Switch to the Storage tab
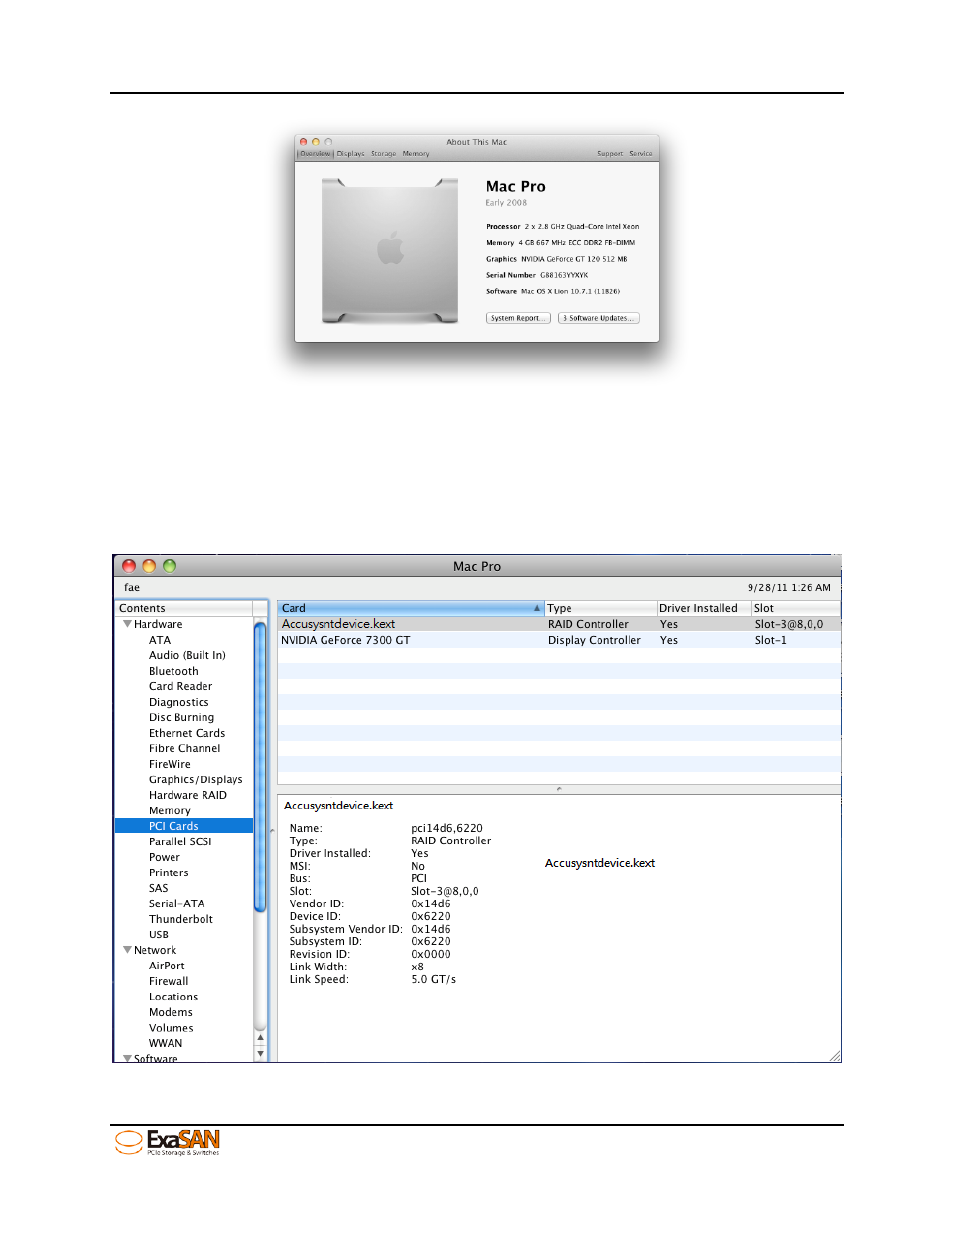Viewport: 954px width, 1235px height. (x=384, y=154)
